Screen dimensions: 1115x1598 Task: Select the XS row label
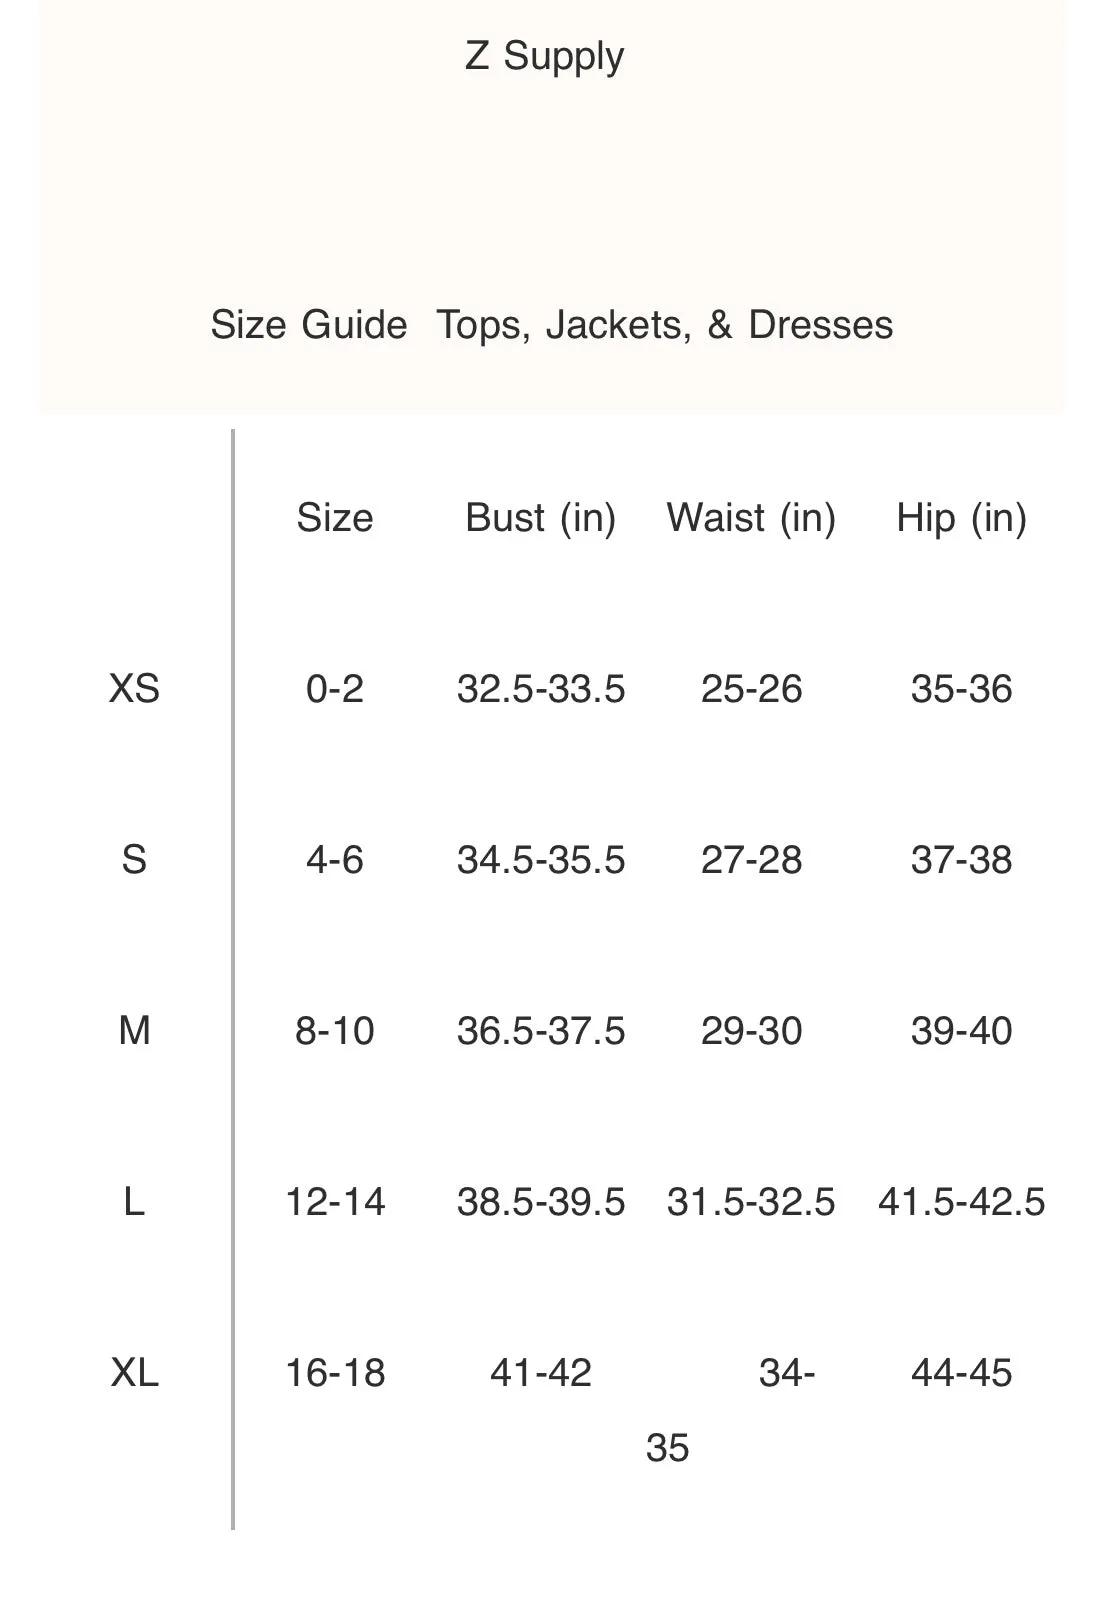click(134, 689)
